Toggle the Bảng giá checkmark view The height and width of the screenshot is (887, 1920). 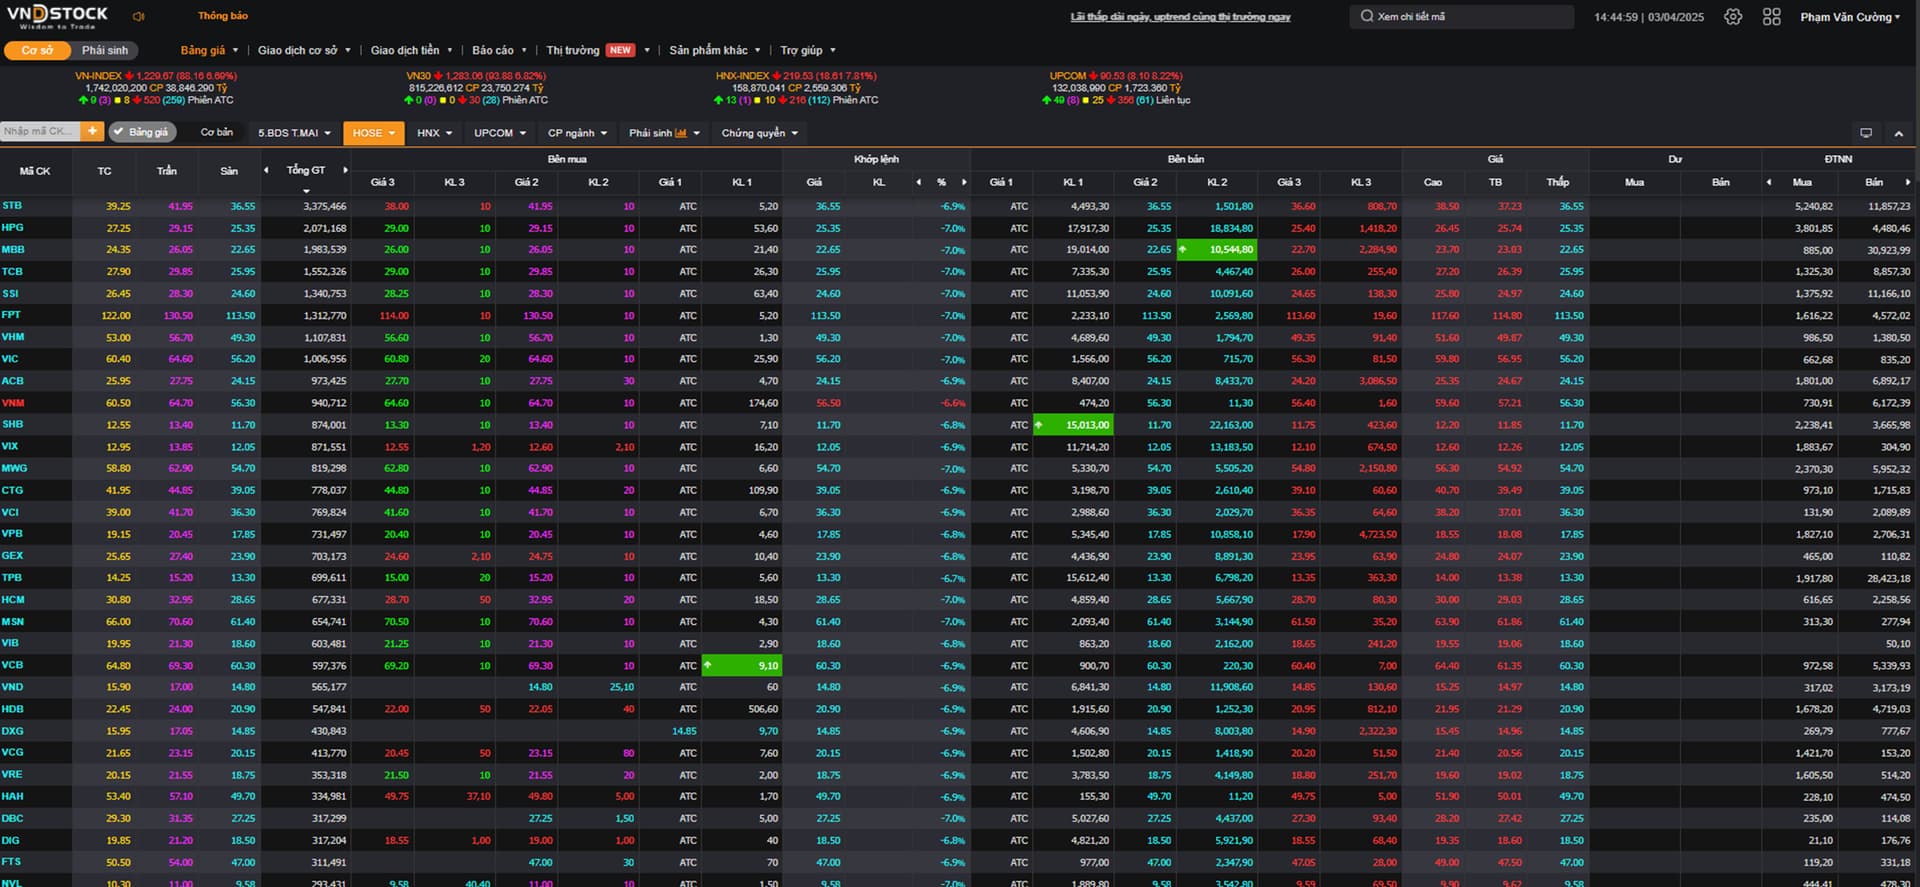pyautogui.click(x=141, y=132)
